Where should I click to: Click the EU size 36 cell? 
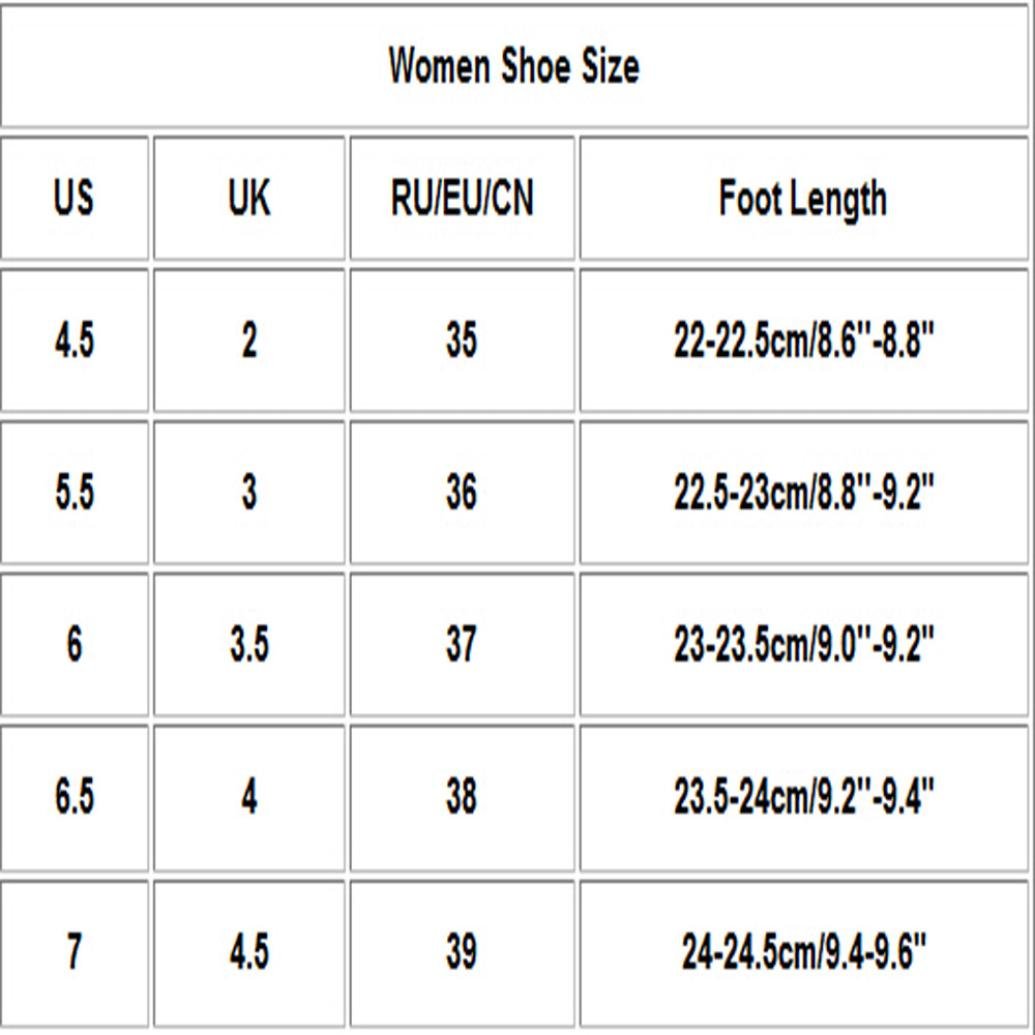(x=462, y=493)
